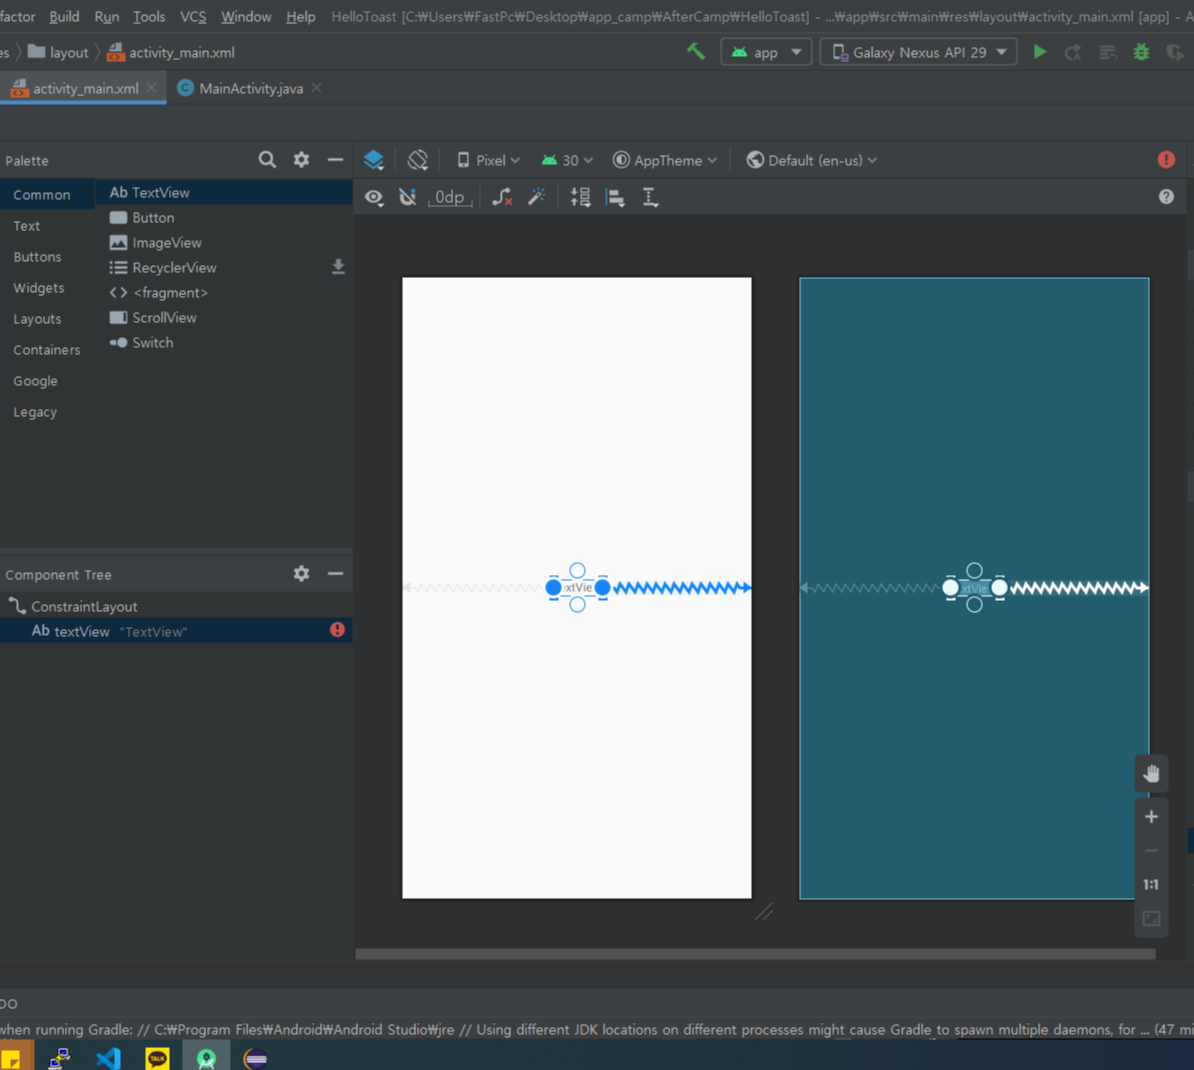Open design editor help question icon
Viewport: 1194px width, 1070px height.
tap(1166, 196)
